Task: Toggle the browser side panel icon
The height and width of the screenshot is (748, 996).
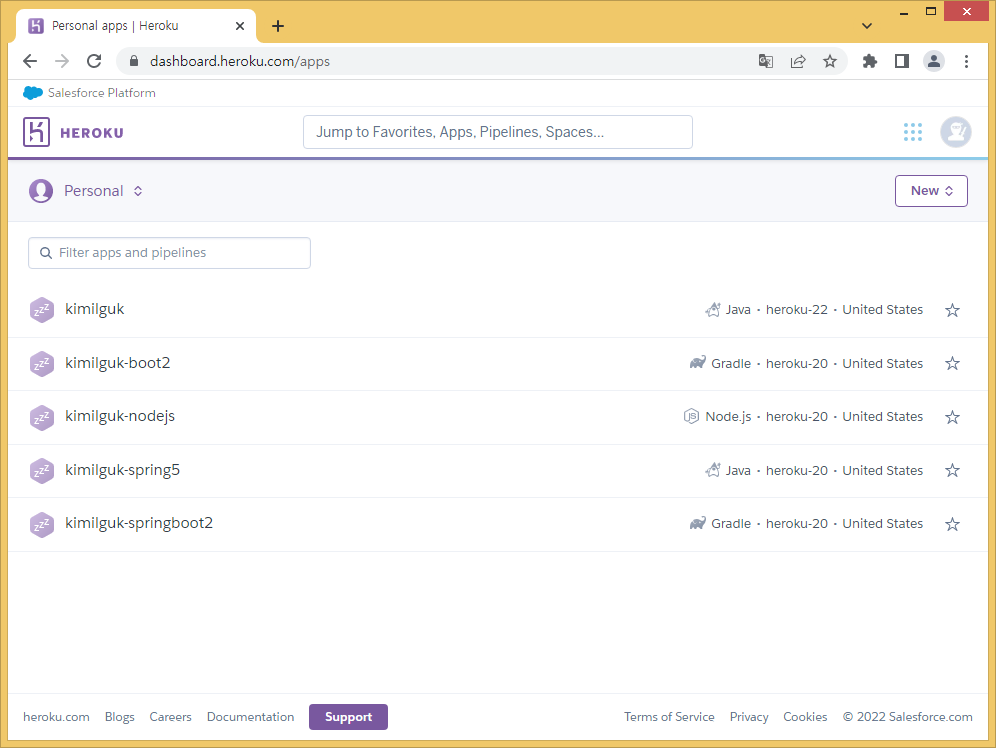Action: click(901, 61)
